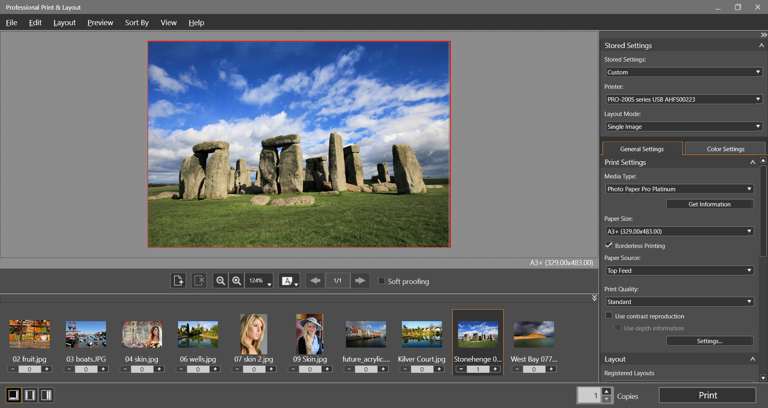This screenshot has width=768, height=408.
Task: Go to previous page arrow
Action: [315, 281]
